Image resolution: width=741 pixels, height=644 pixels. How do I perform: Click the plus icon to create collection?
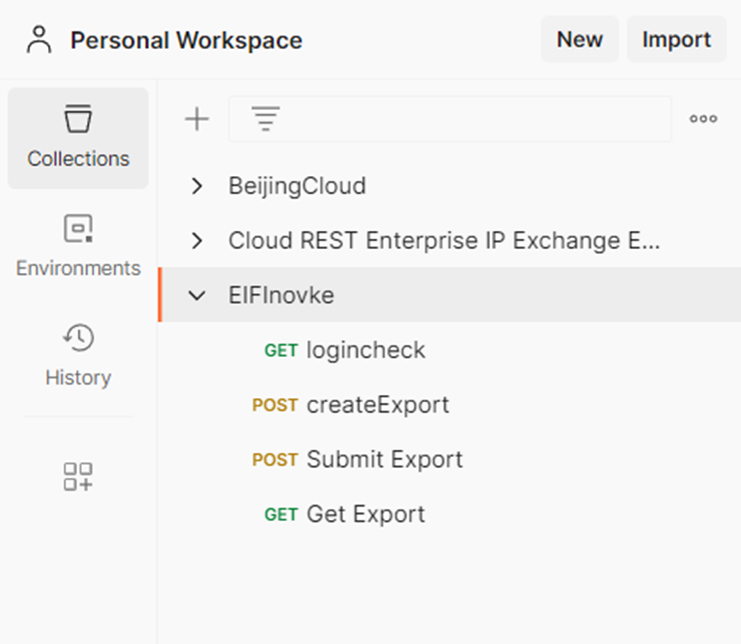click(x=197, y=119)
